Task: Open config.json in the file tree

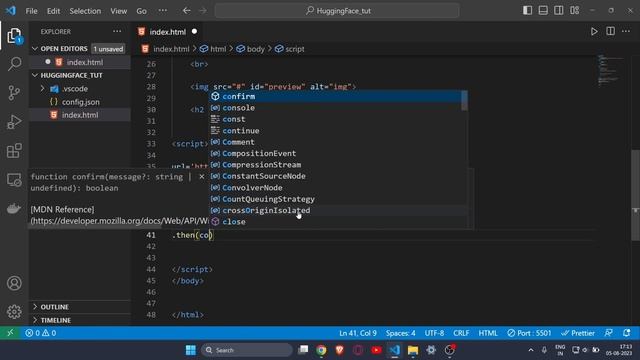Action: pos(80,102)
